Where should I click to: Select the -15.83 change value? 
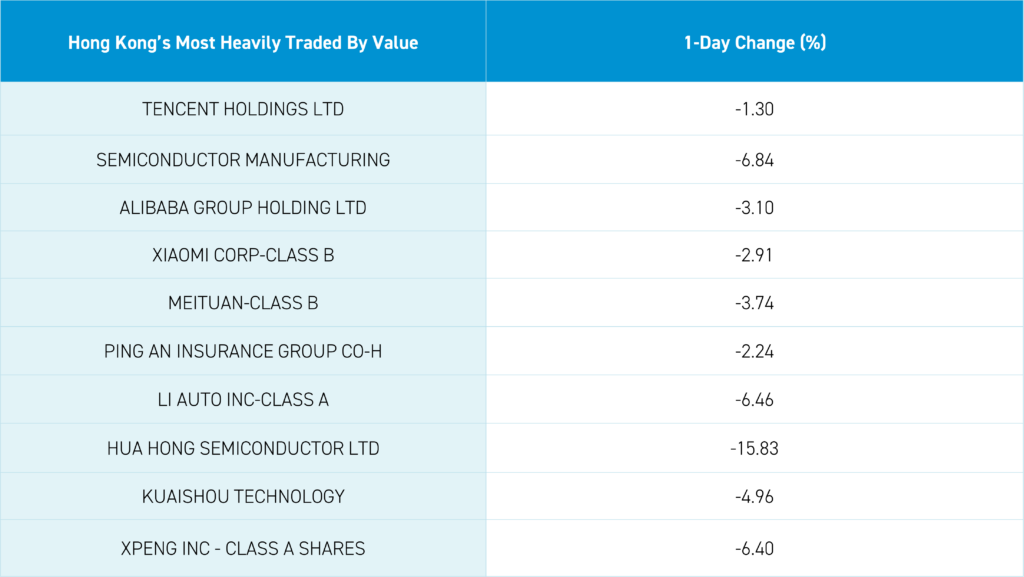pos(754,449)
